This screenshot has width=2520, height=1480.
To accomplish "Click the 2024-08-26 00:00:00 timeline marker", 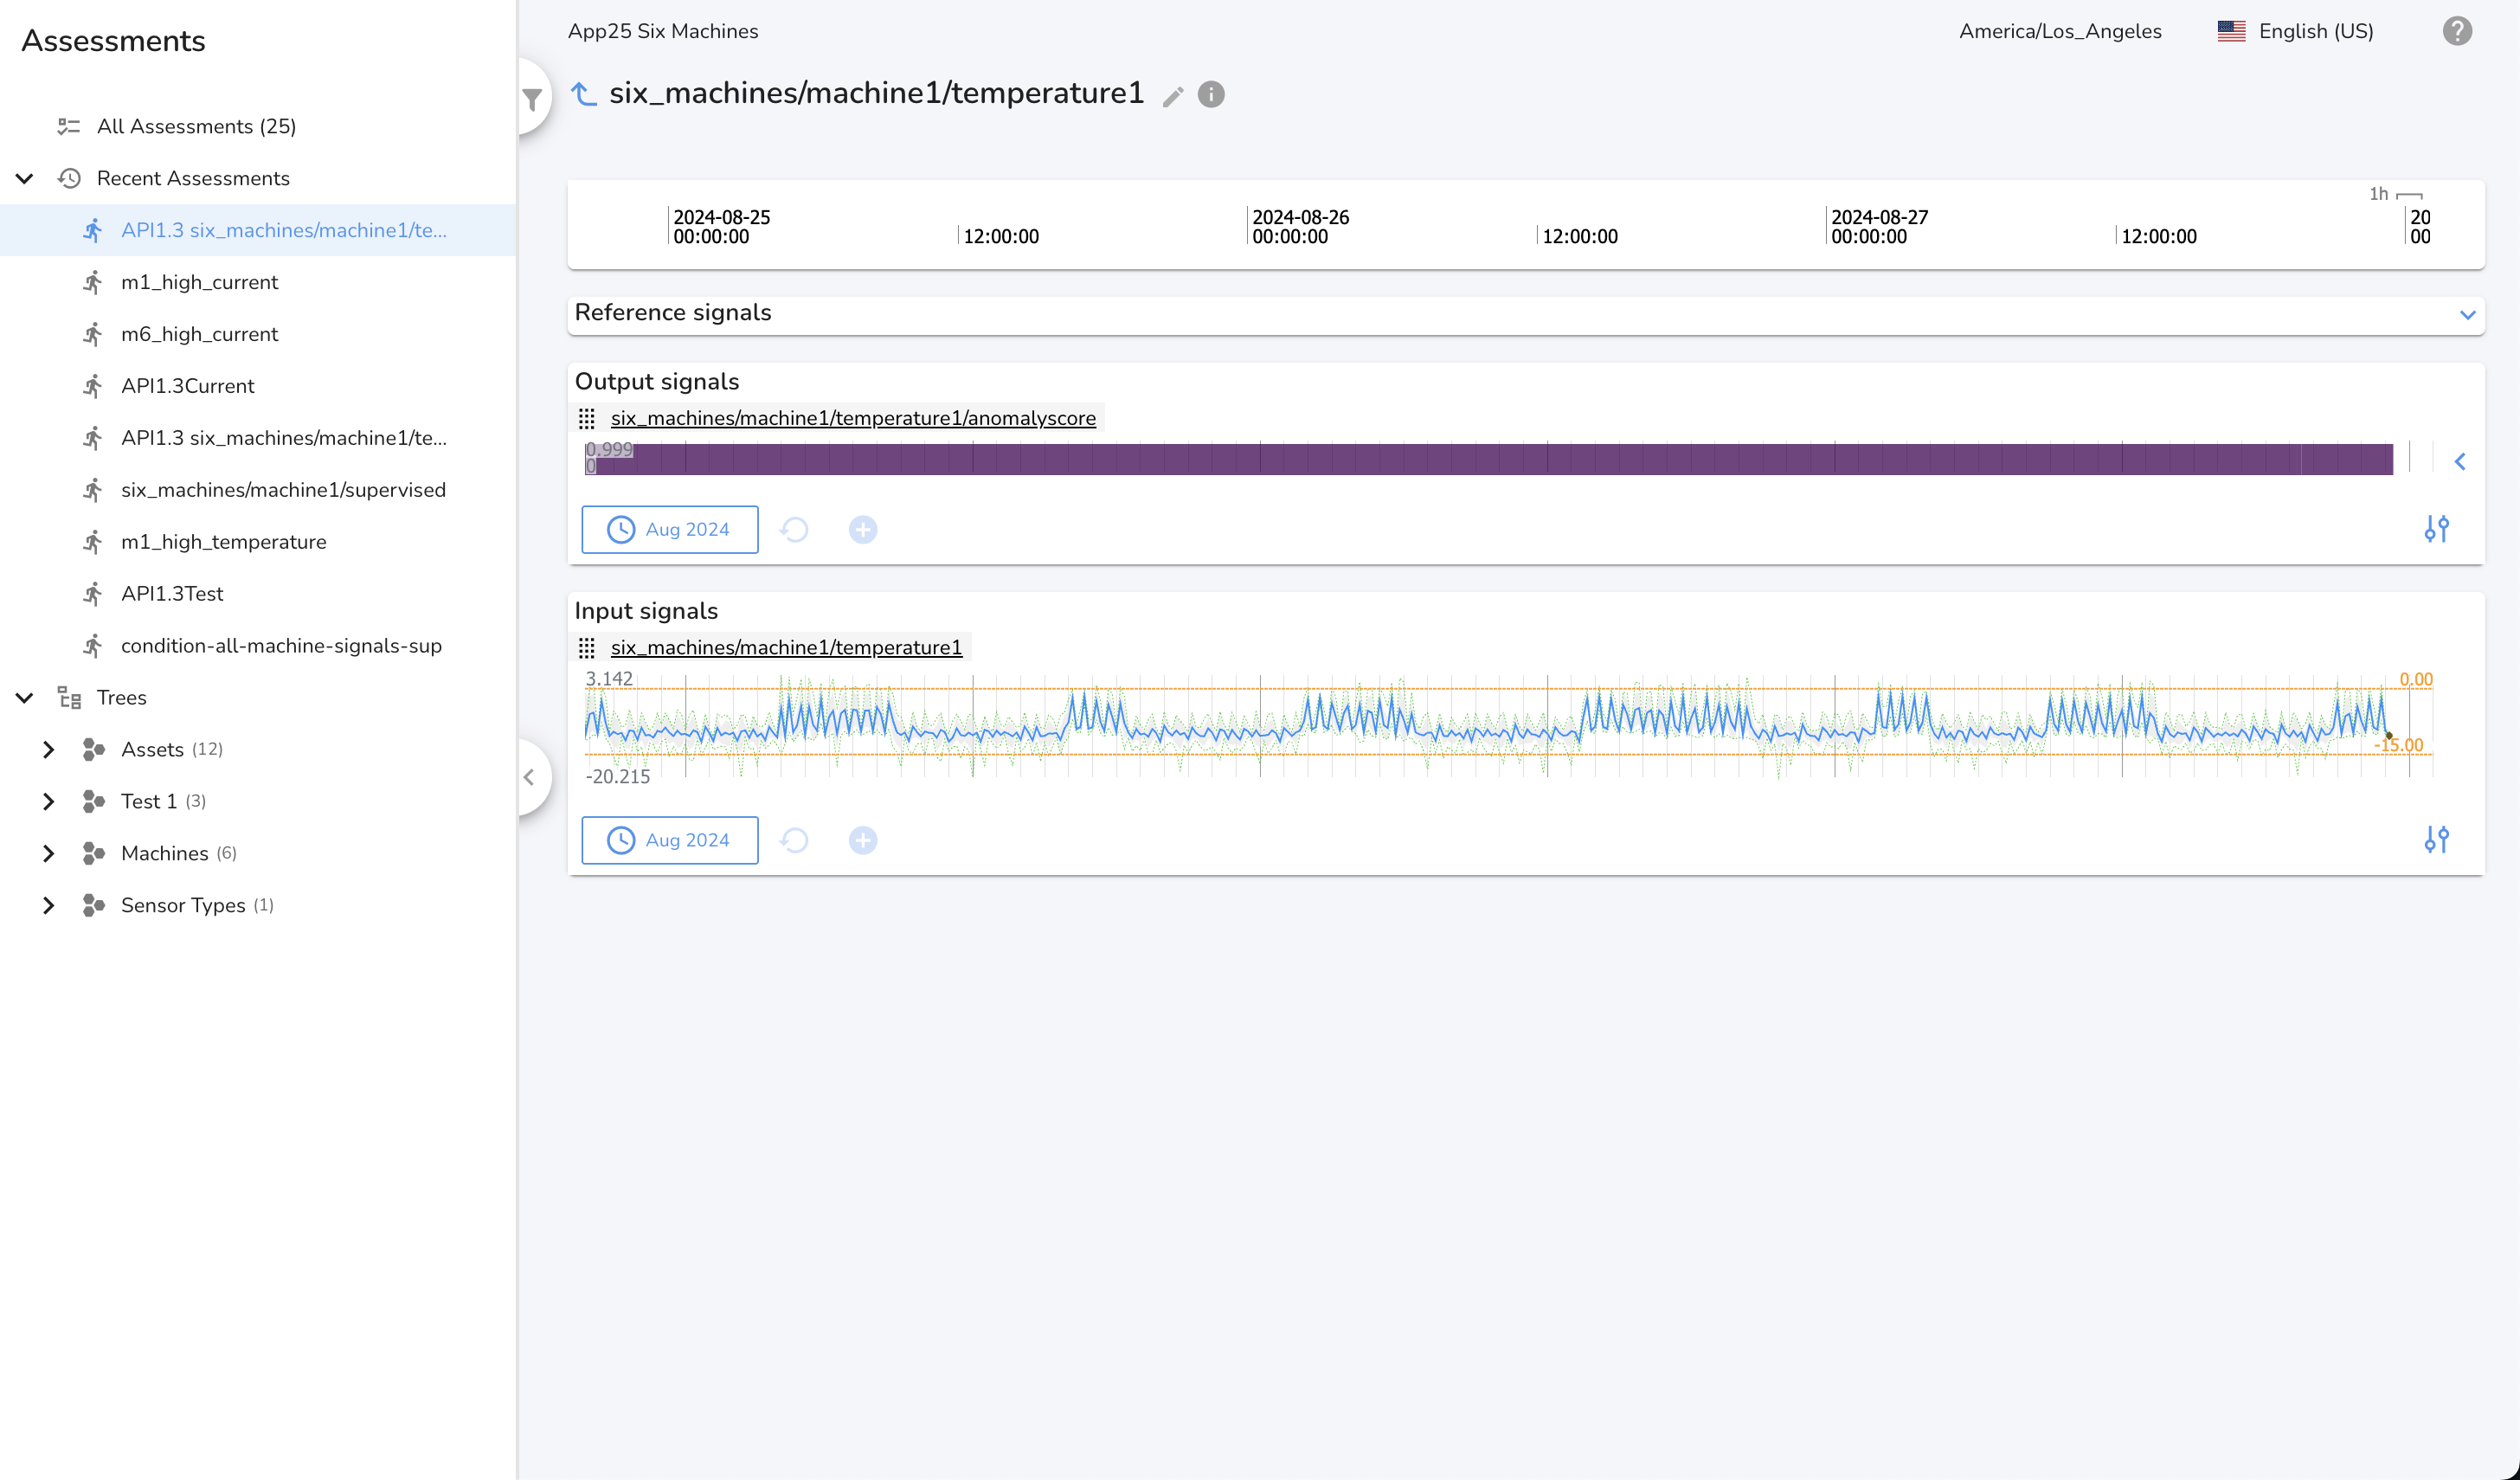I will tap(1300, 227).
